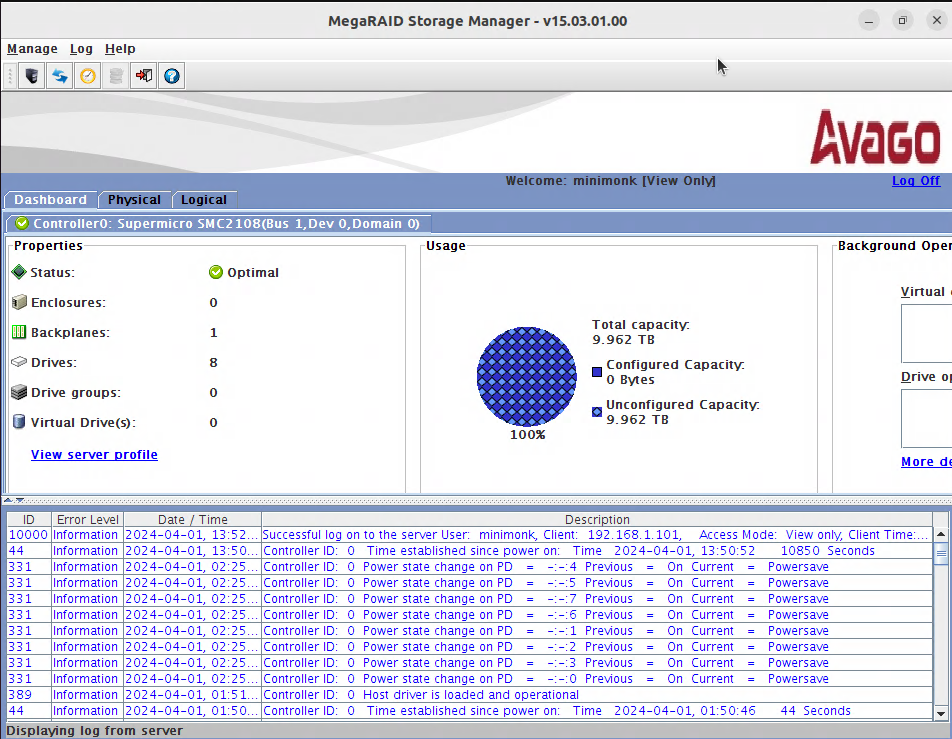Click the Virtual Drive(s) cylinder icon

19,422
